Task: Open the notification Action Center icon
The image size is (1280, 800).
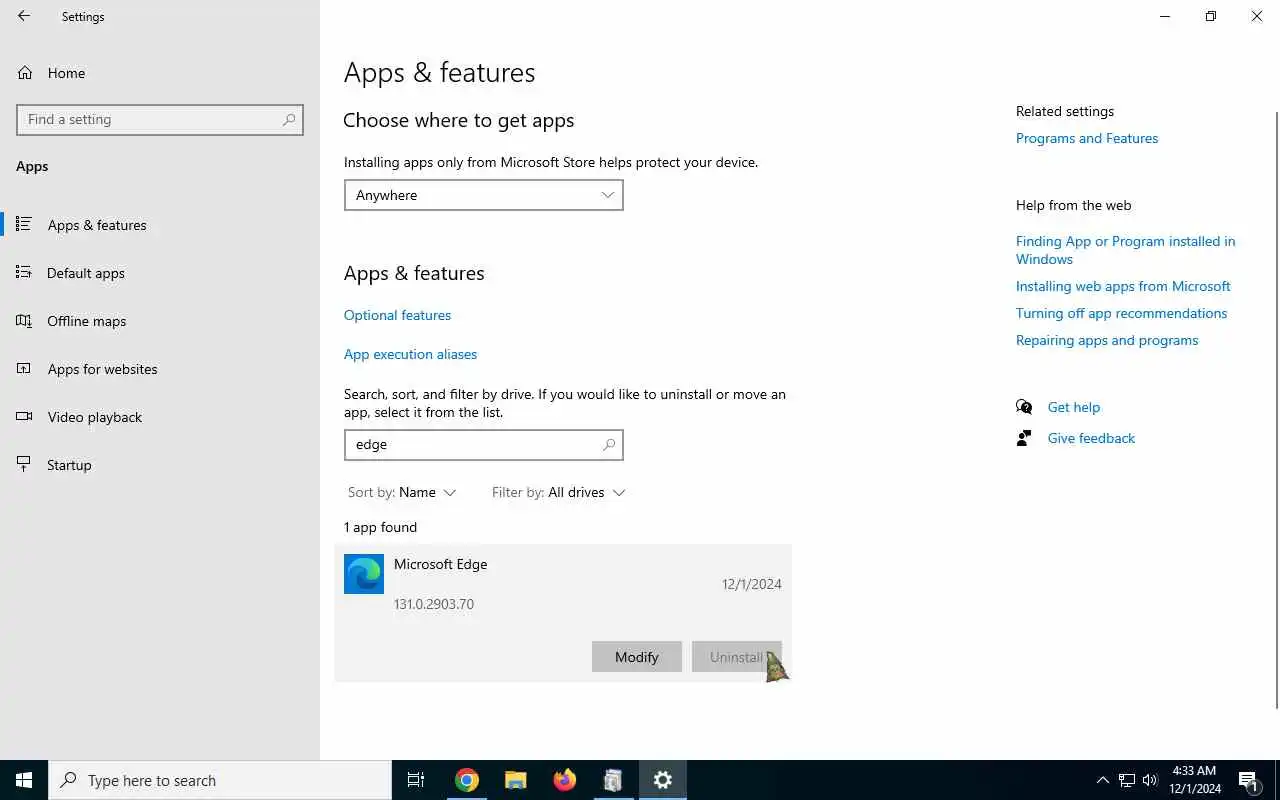Action: 1248,780
